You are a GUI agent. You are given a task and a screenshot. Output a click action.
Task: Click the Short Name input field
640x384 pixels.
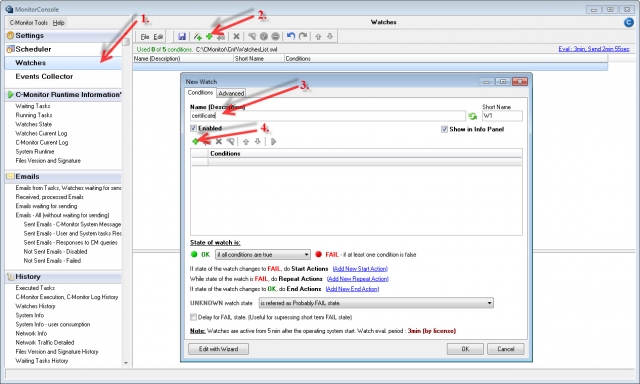click(x=502, y=116)
